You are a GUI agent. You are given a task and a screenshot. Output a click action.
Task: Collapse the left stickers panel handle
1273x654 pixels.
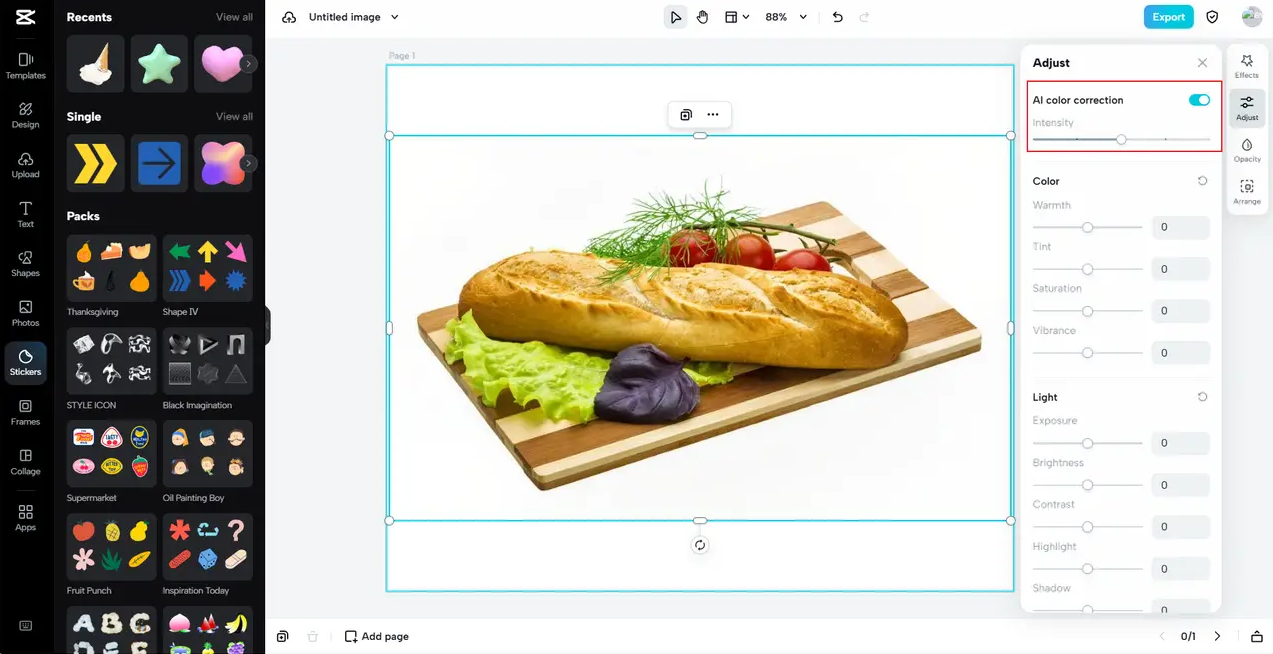268,326
